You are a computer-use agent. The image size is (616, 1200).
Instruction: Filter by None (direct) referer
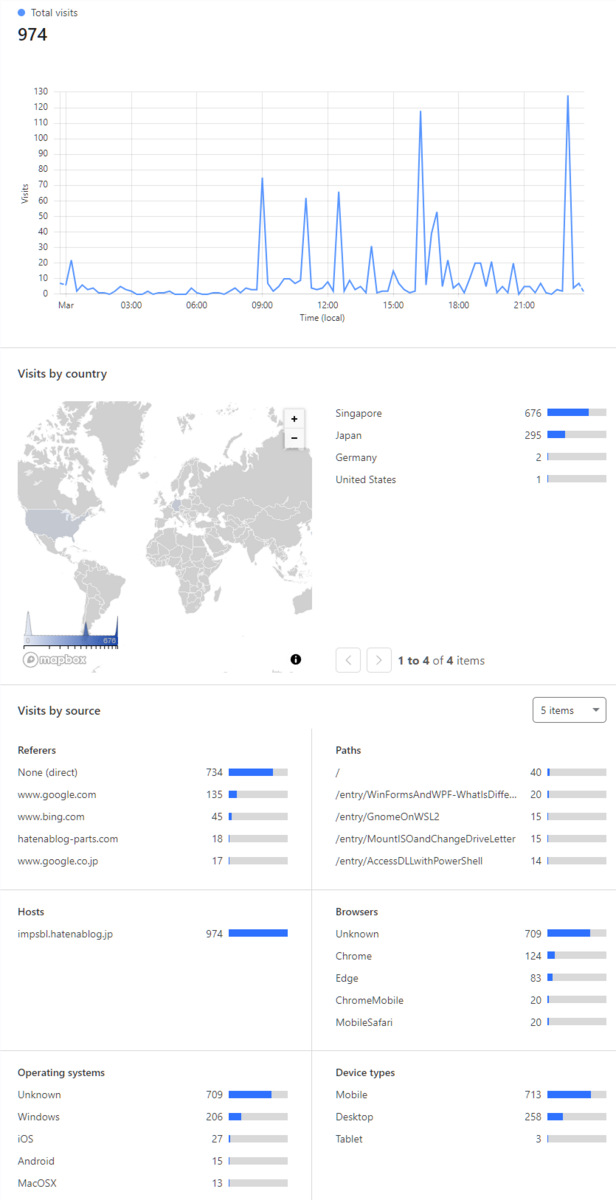point(153,772)
